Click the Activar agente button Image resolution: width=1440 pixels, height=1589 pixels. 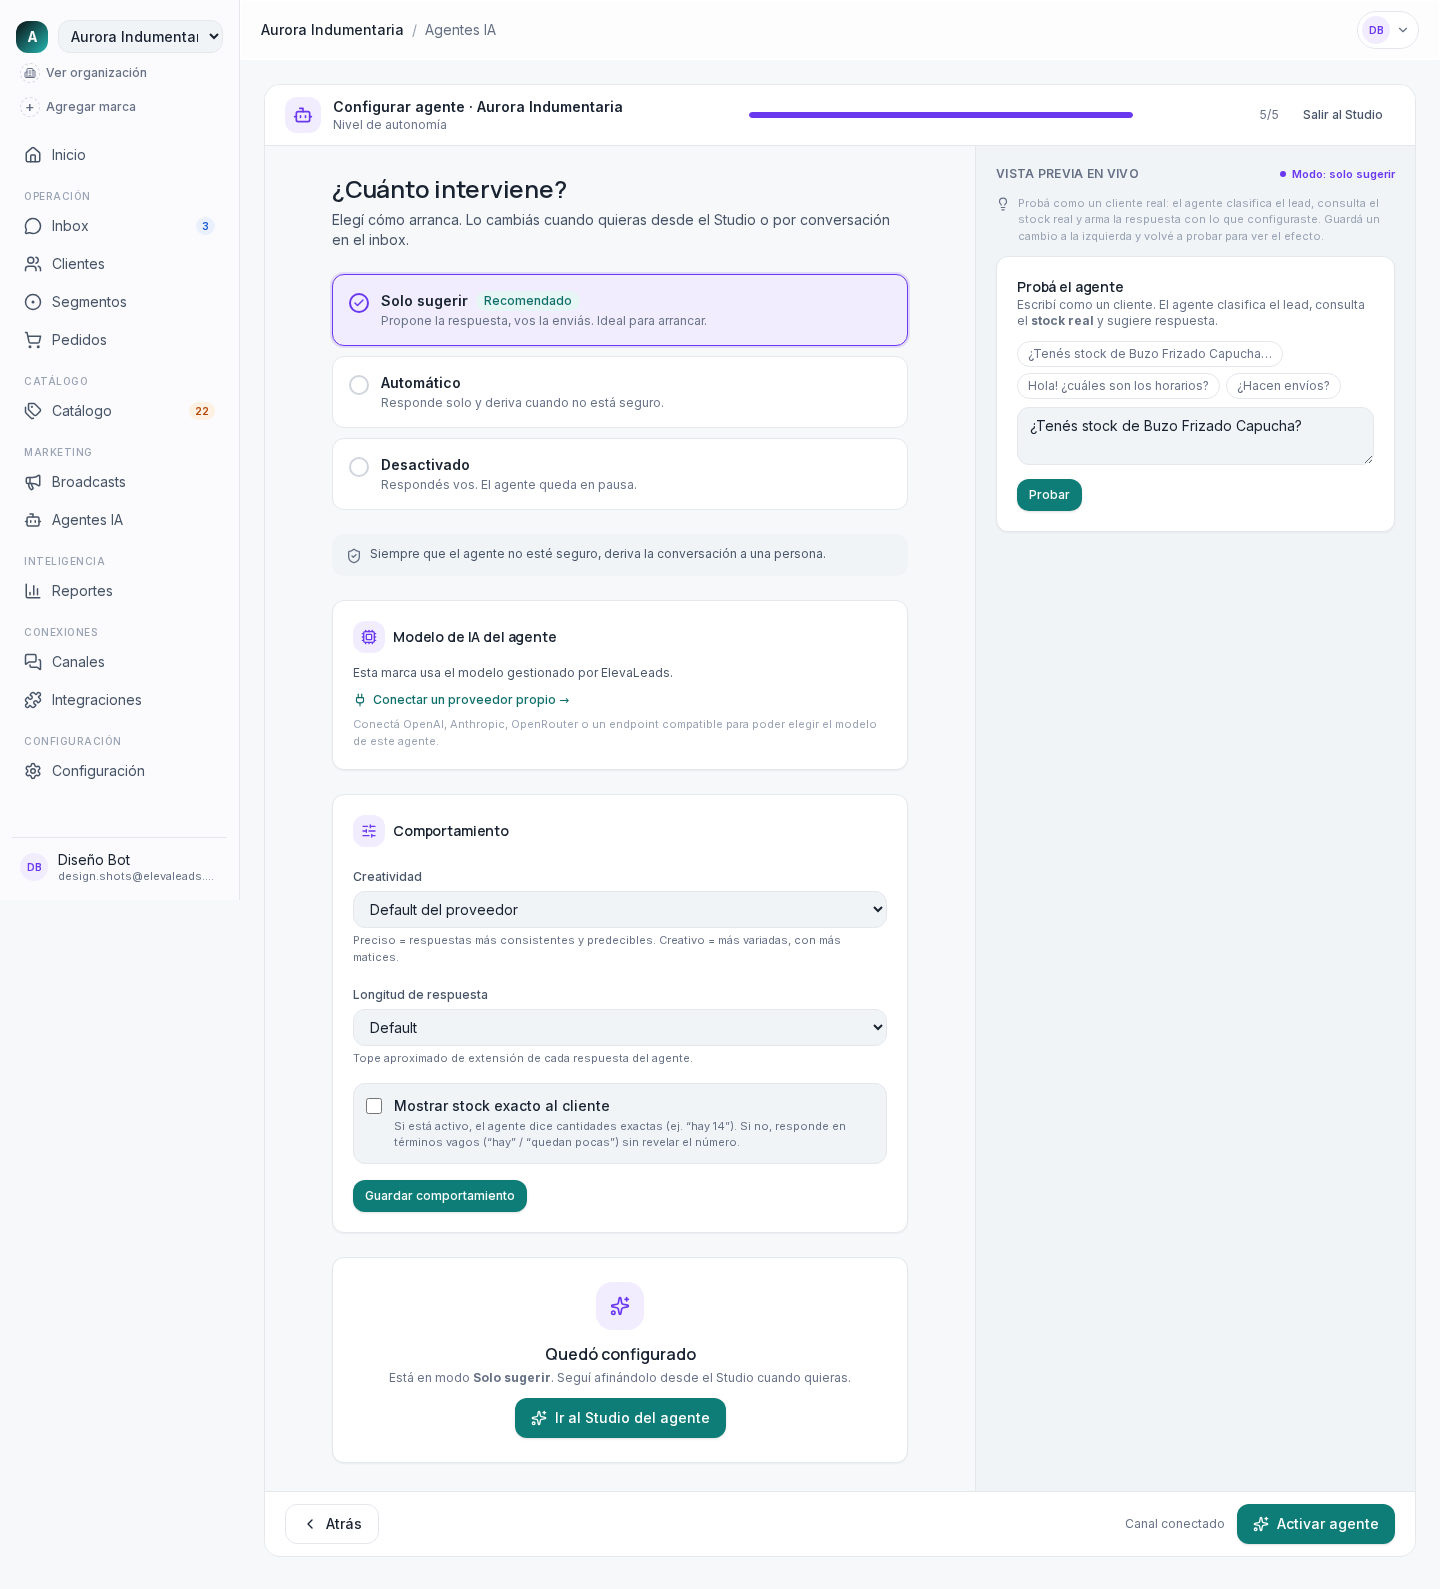point(1316,1524)
